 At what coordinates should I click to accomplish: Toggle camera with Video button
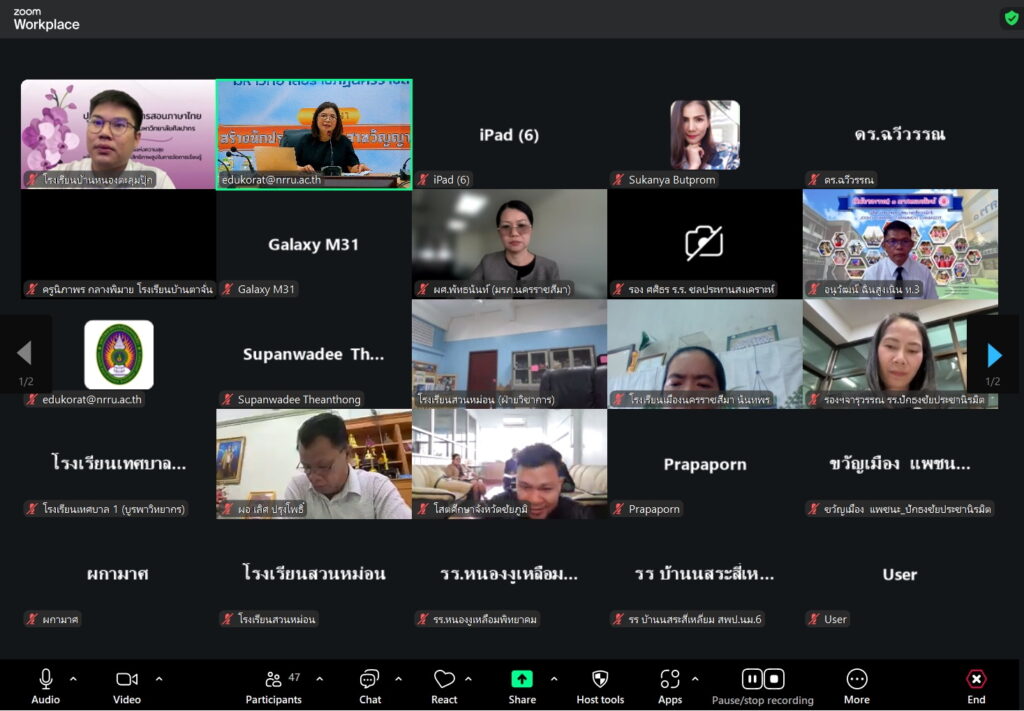pos(127,686)
